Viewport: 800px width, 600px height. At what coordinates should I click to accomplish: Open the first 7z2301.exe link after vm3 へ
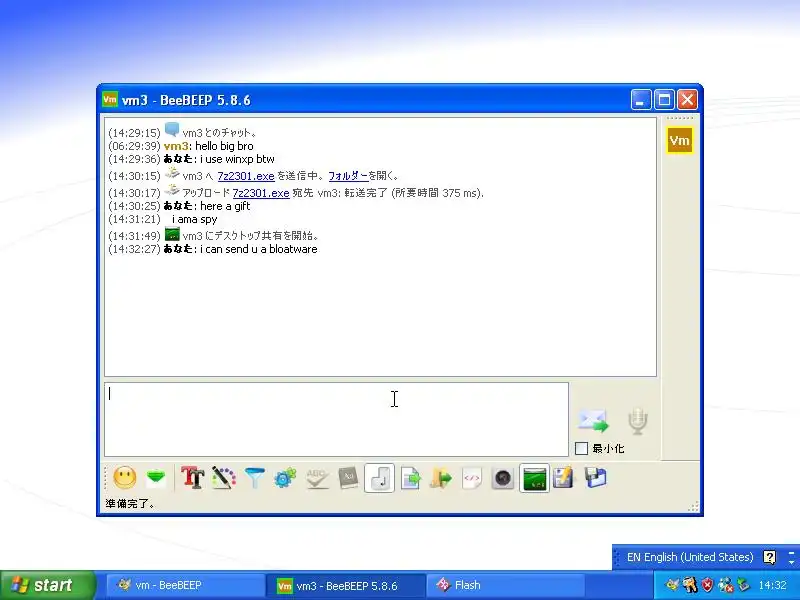click(x=246, y=176)
